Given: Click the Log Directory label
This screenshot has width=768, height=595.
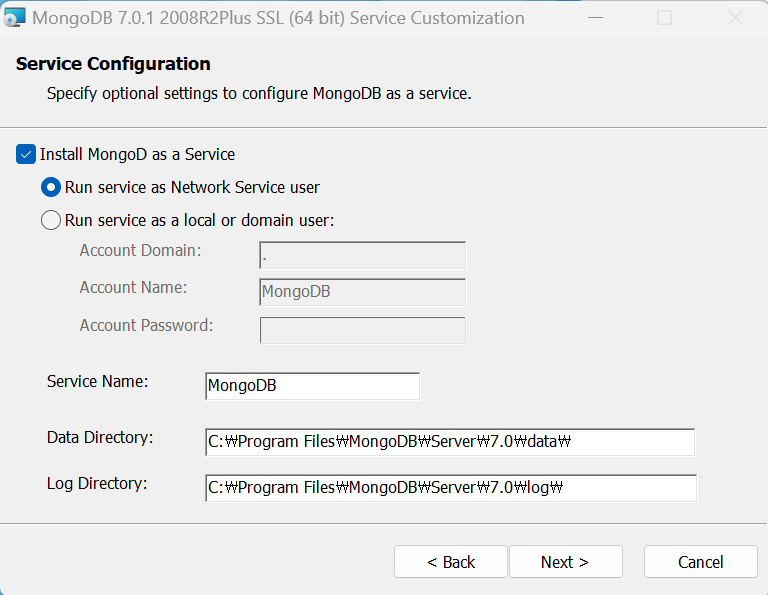Looking at the screenshot, I should point(97,483).
